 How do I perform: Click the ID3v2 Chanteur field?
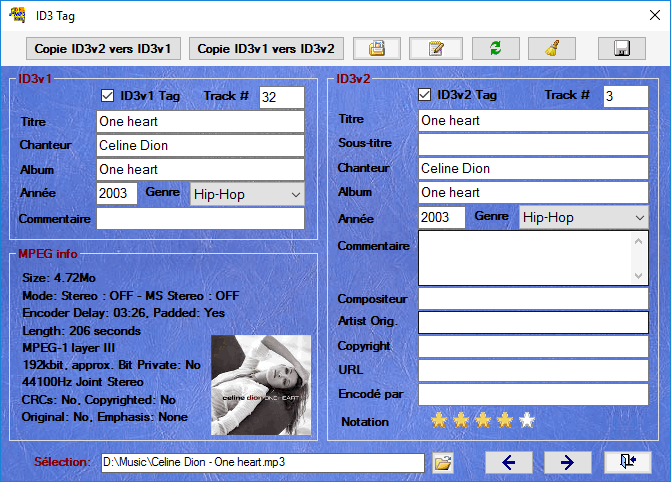click(533, 169)
